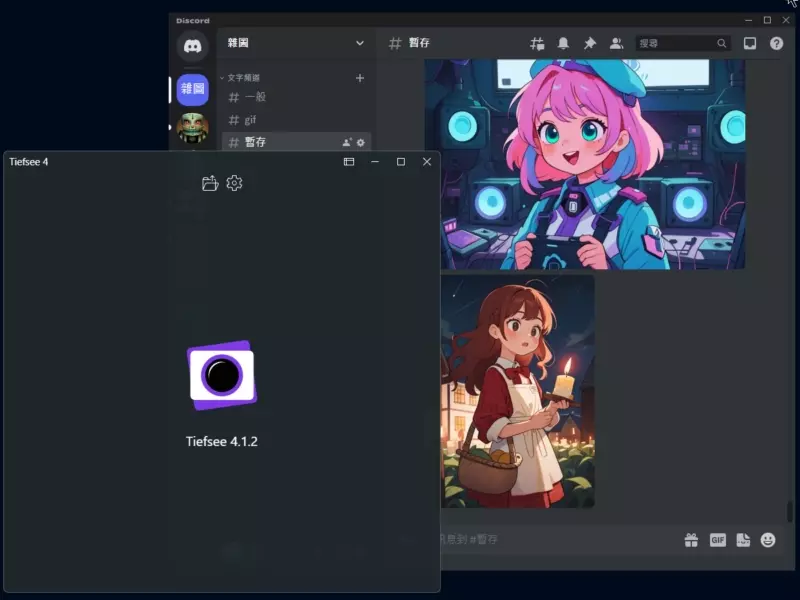Open the threads icon in channel header
The image size is (800, 600).
pyautogui.click(x=537, y=43)
